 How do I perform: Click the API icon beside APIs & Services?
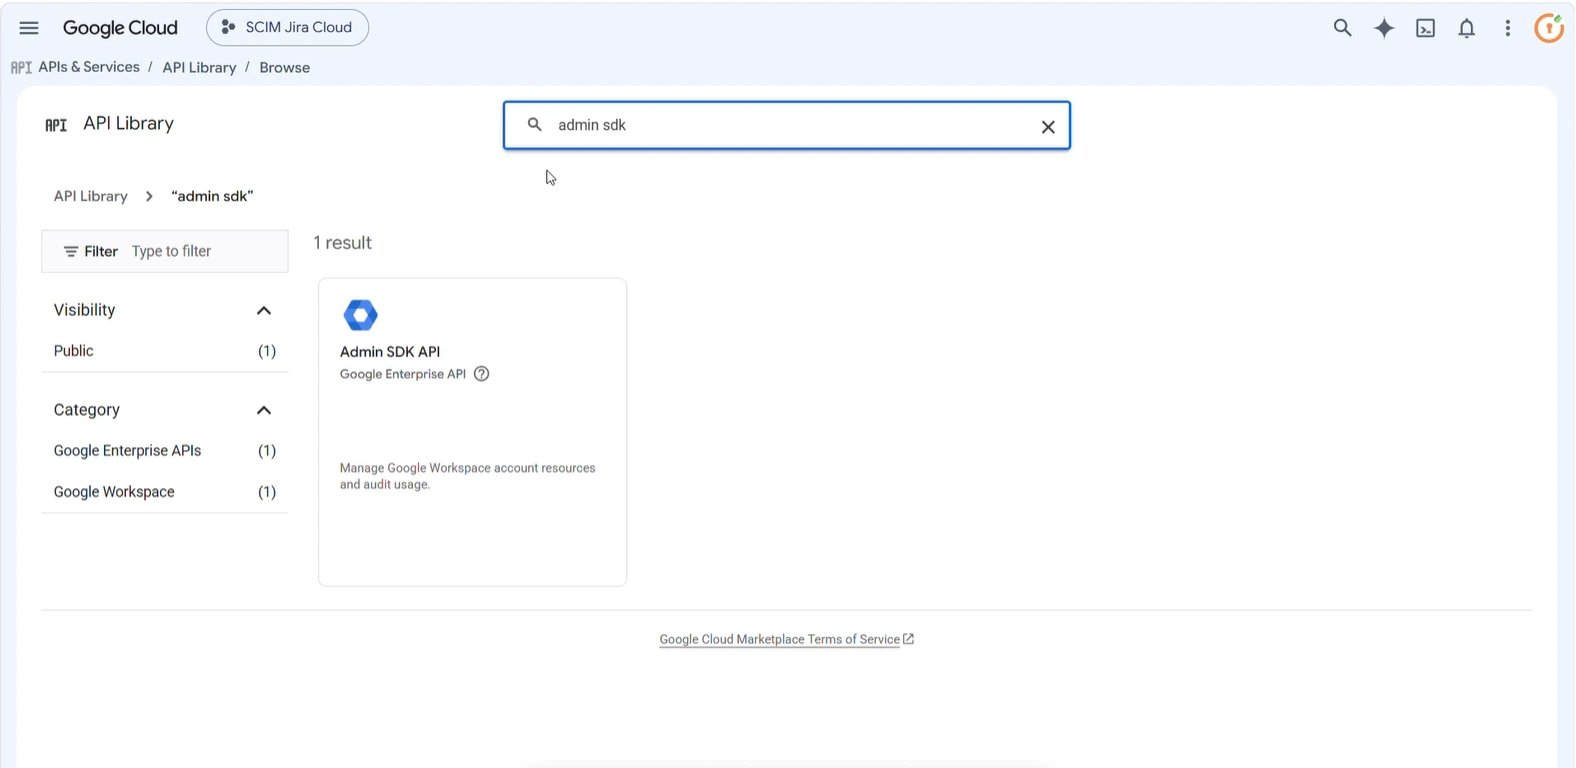click(x=21, y=67)
